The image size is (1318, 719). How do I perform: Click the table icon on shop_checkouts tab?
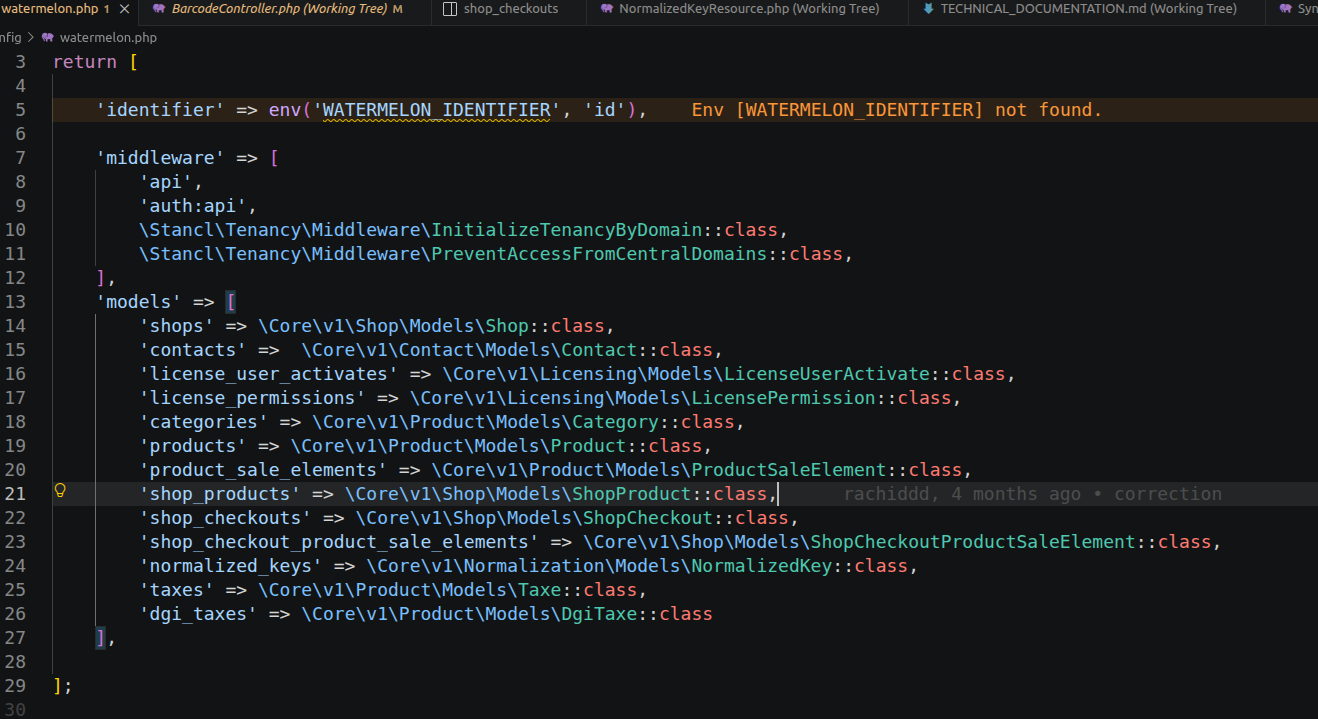[x=449, y=9]
